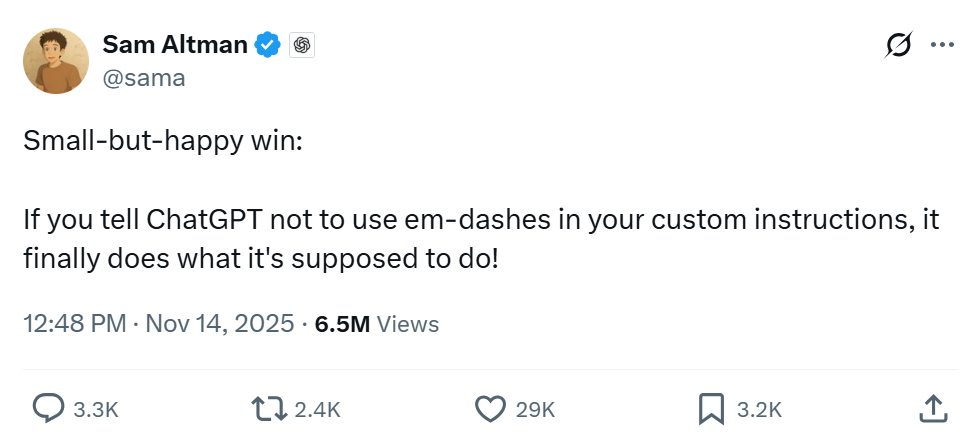Open the @sama handle link

tap(144, 78)
